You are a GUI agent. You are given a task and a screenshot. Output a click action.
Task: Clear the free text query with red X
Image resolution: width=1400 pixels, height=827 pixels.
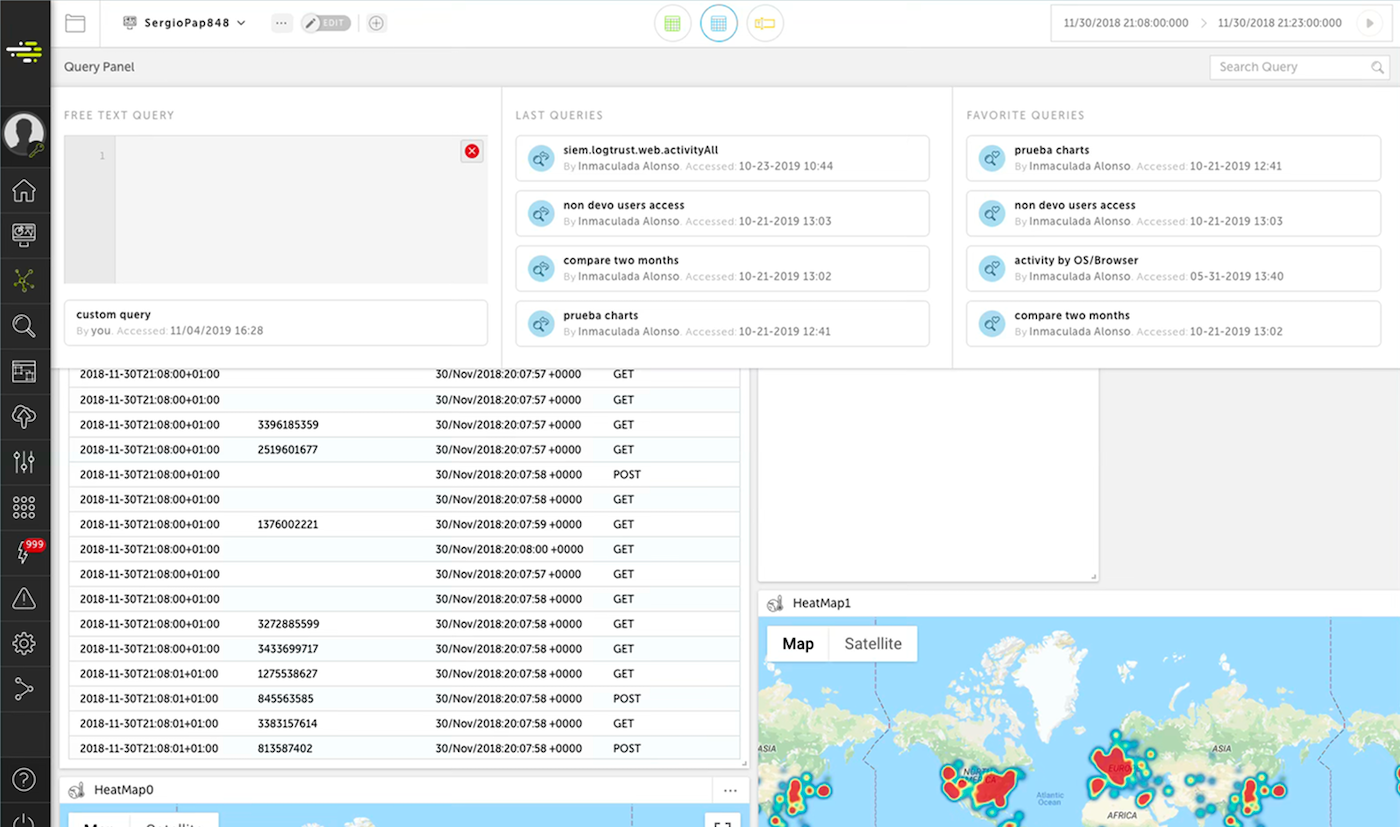(472, 151)
